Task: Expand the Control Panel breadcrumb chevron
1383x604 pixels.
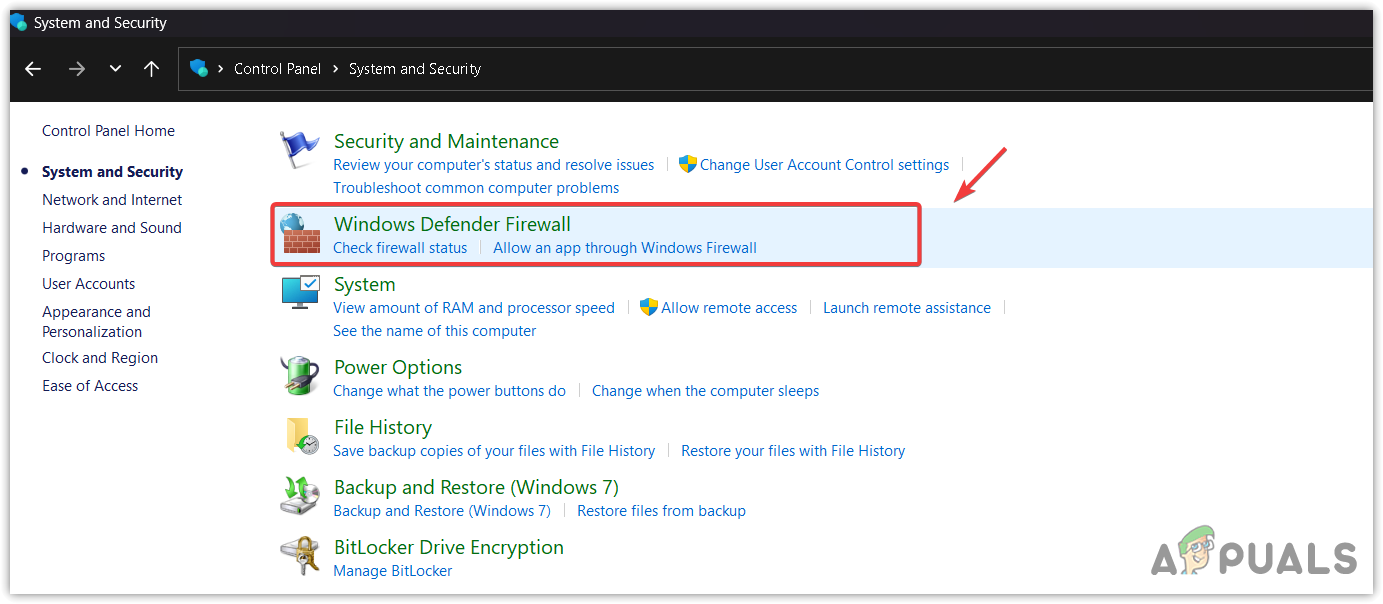Action: tap(335, 69)
